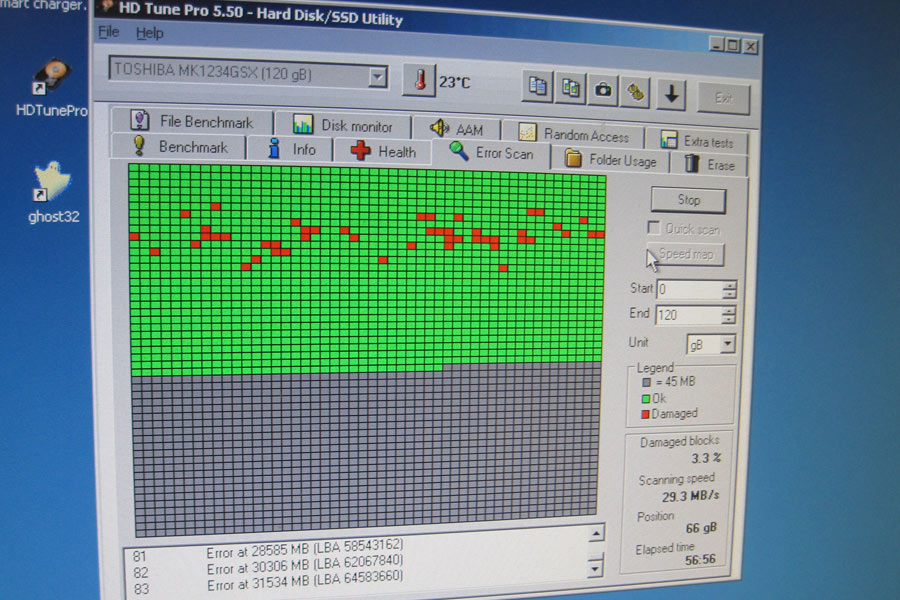The width and height of the screenshot is (900, 600).
Task: Switch to the Disk monitor tab
Action: pos(343,125)
